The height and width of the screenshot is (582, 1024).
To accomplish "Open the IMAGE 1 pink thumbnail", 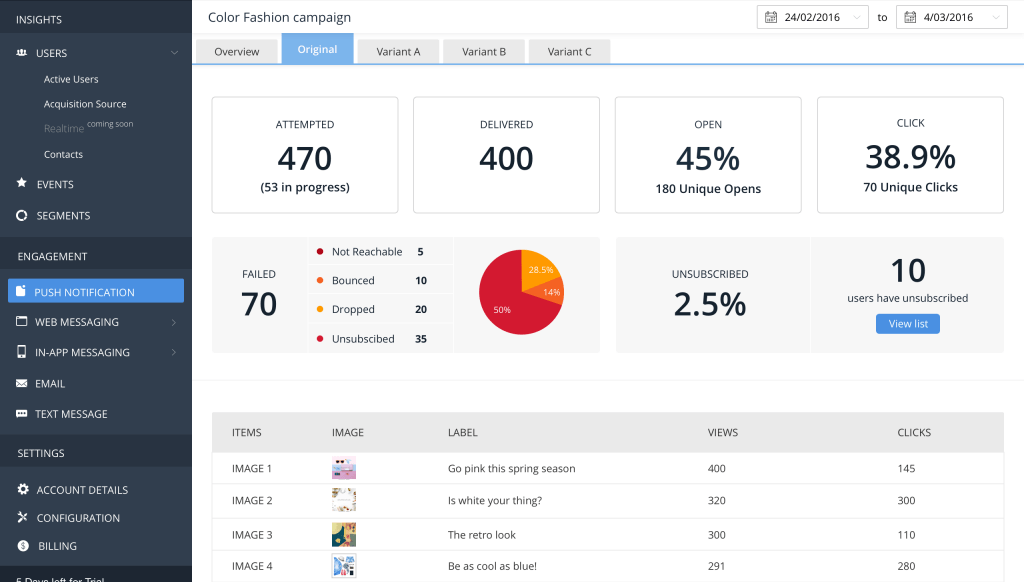I will pos(344,468).
